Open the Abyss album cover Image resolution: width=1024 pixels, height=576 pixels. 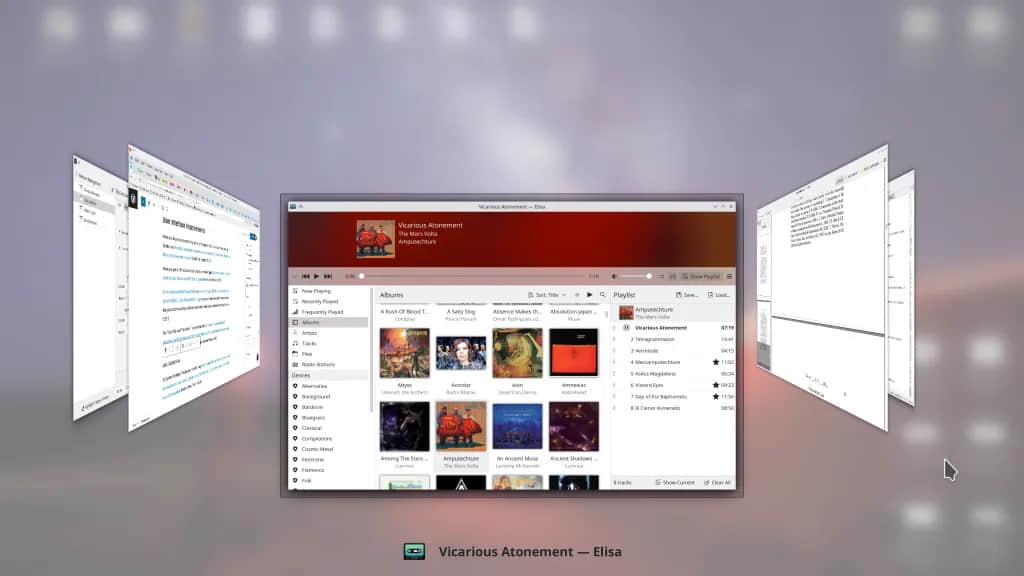click(x=405, y=353)
